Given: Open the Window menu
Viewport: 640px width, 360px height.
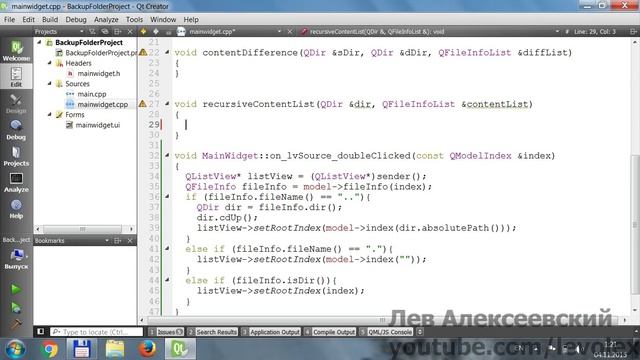Looking at the screenshot, I should (163, 19).
